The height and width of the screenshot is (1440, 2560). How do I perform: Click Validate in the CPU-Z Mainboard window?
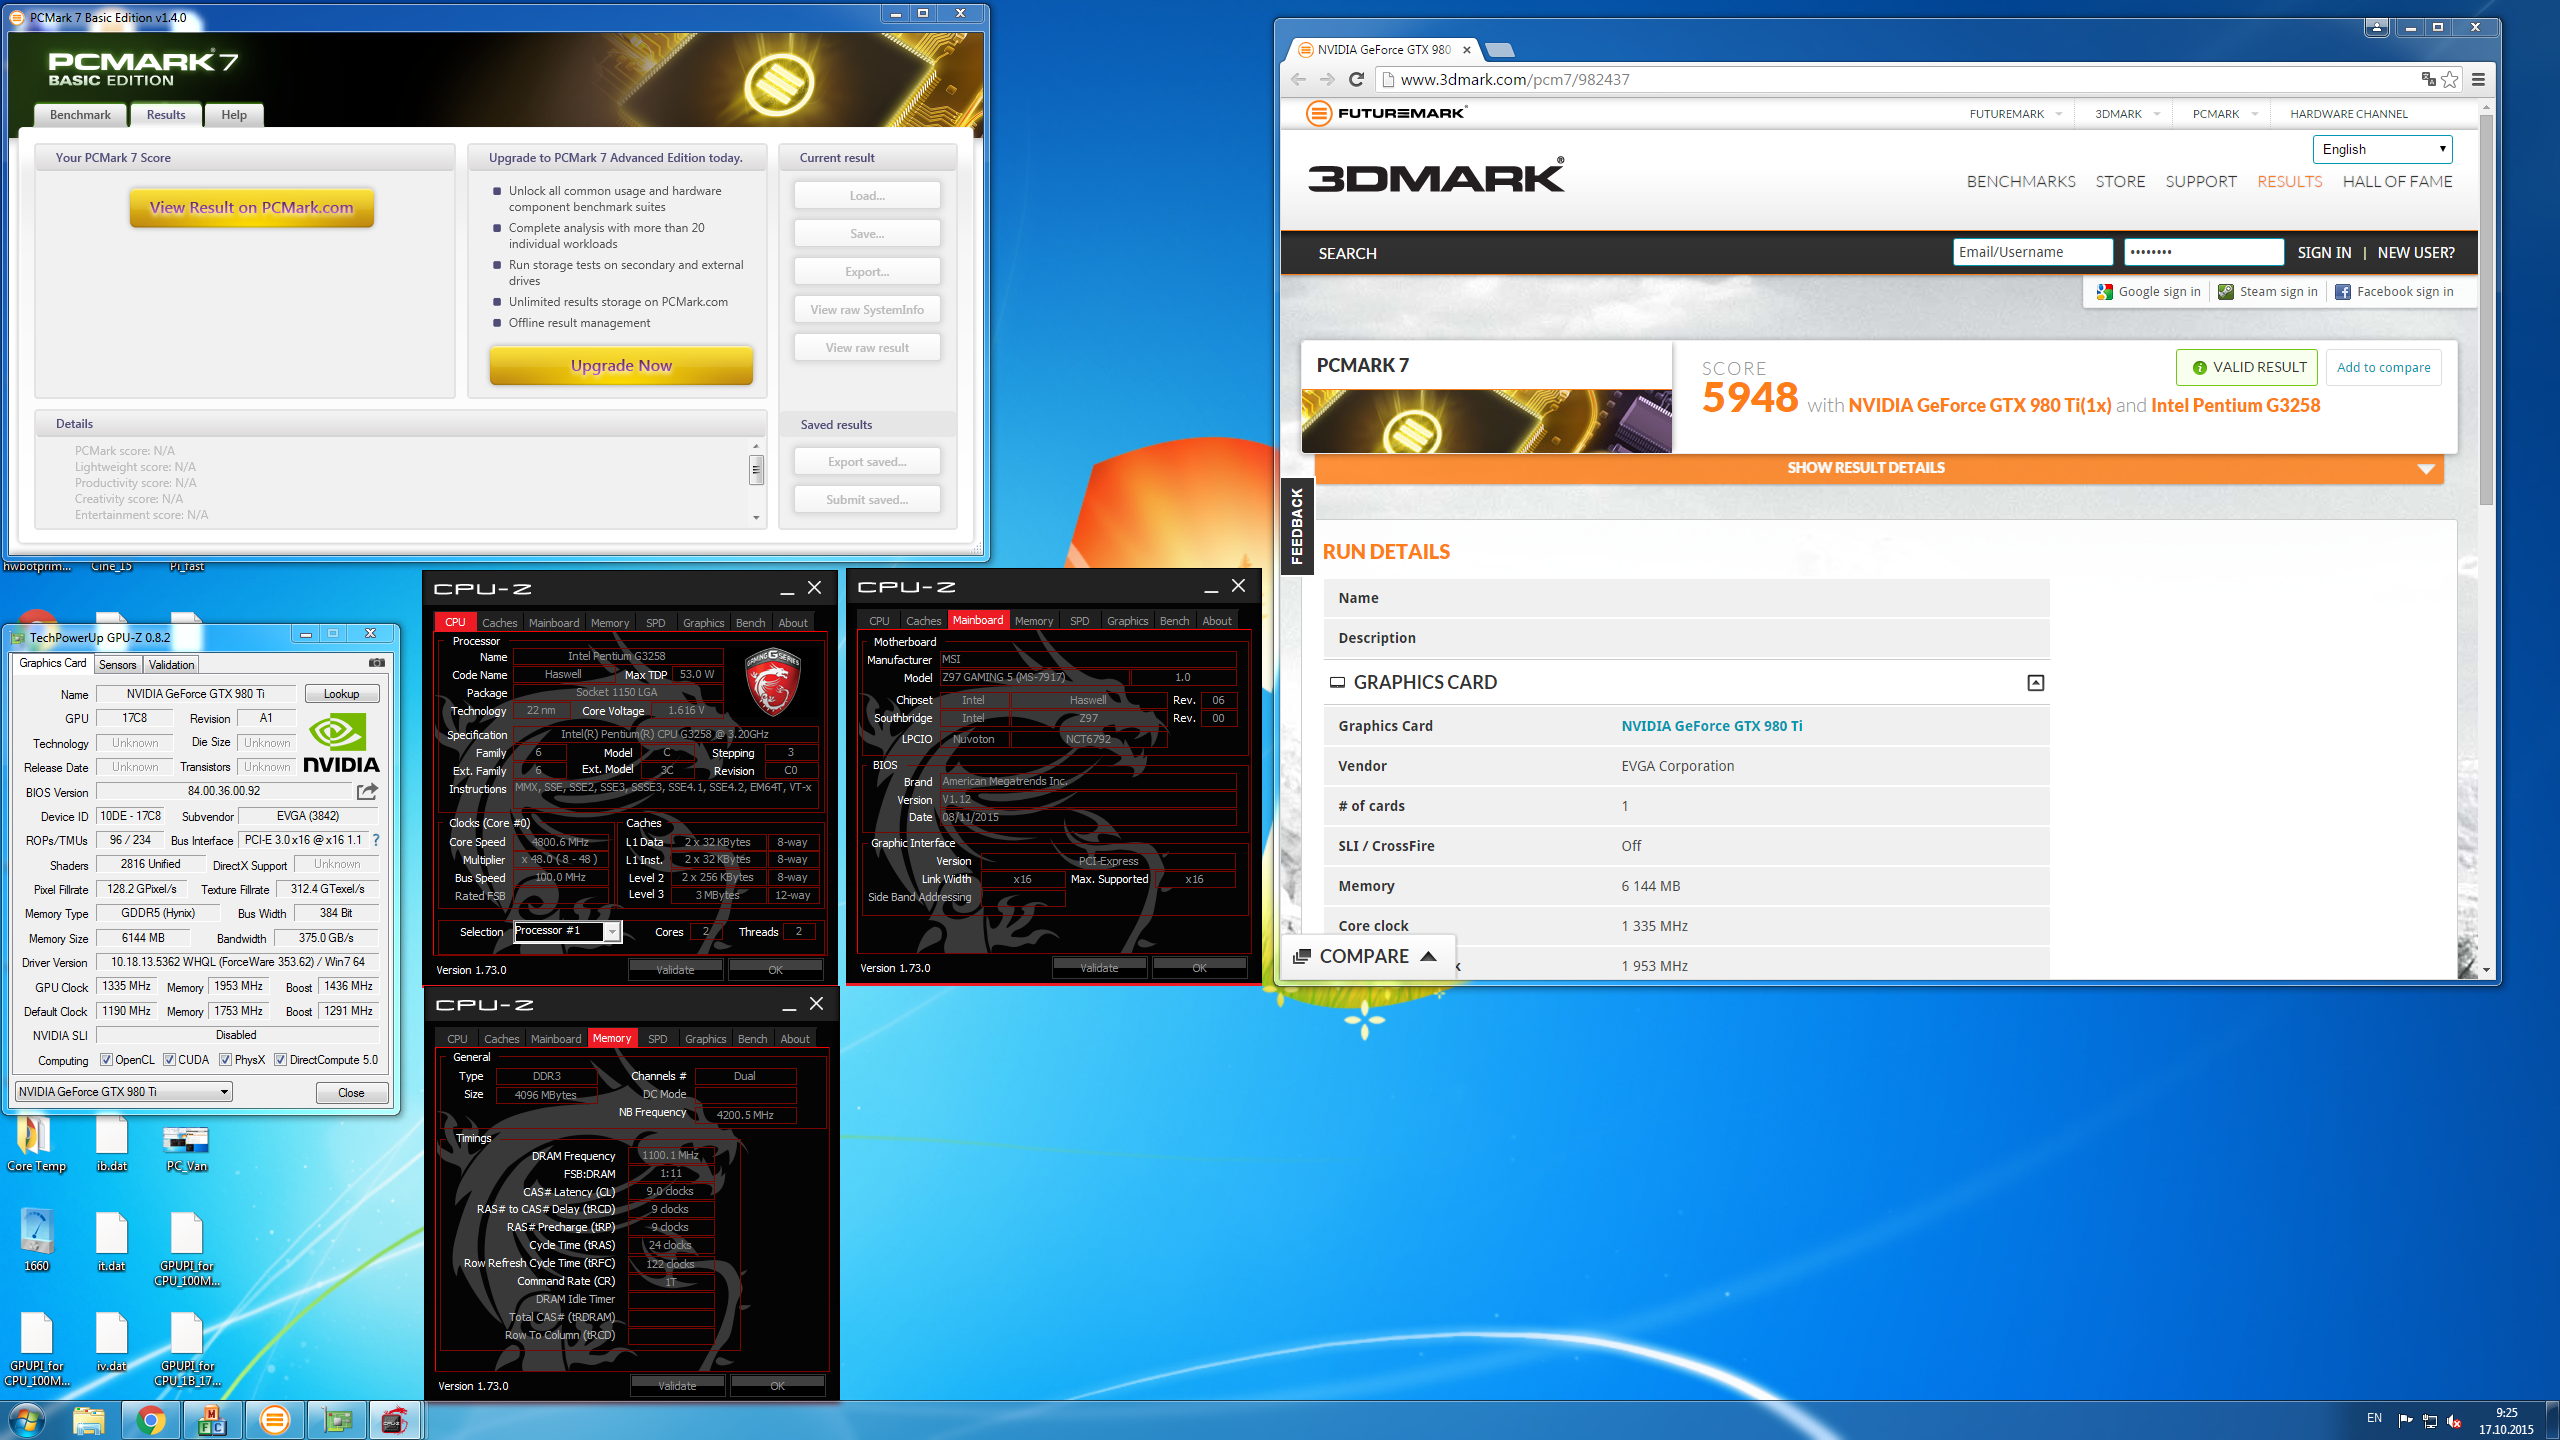click(x=1099, y=968)
